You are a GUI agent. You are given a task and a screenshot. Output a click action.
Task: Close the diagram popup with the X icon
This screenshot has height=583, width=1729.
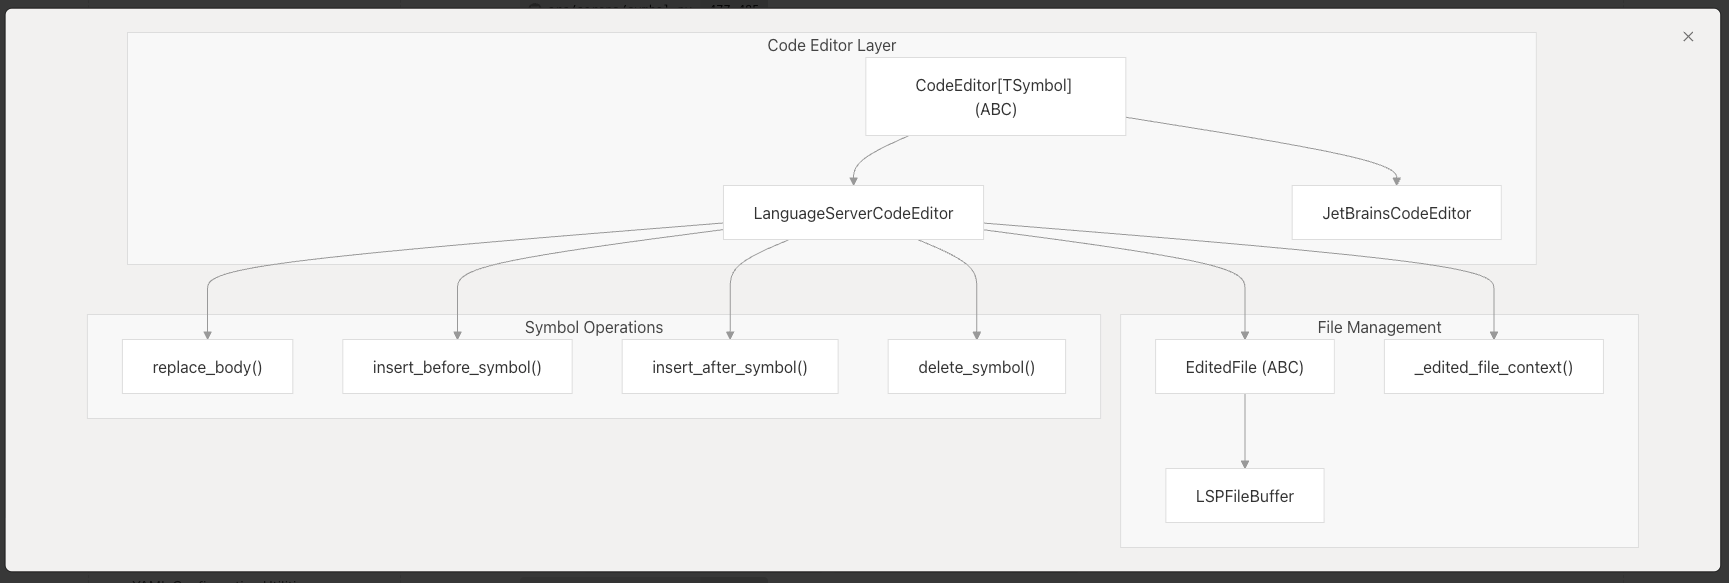(x=1688, y=37)
